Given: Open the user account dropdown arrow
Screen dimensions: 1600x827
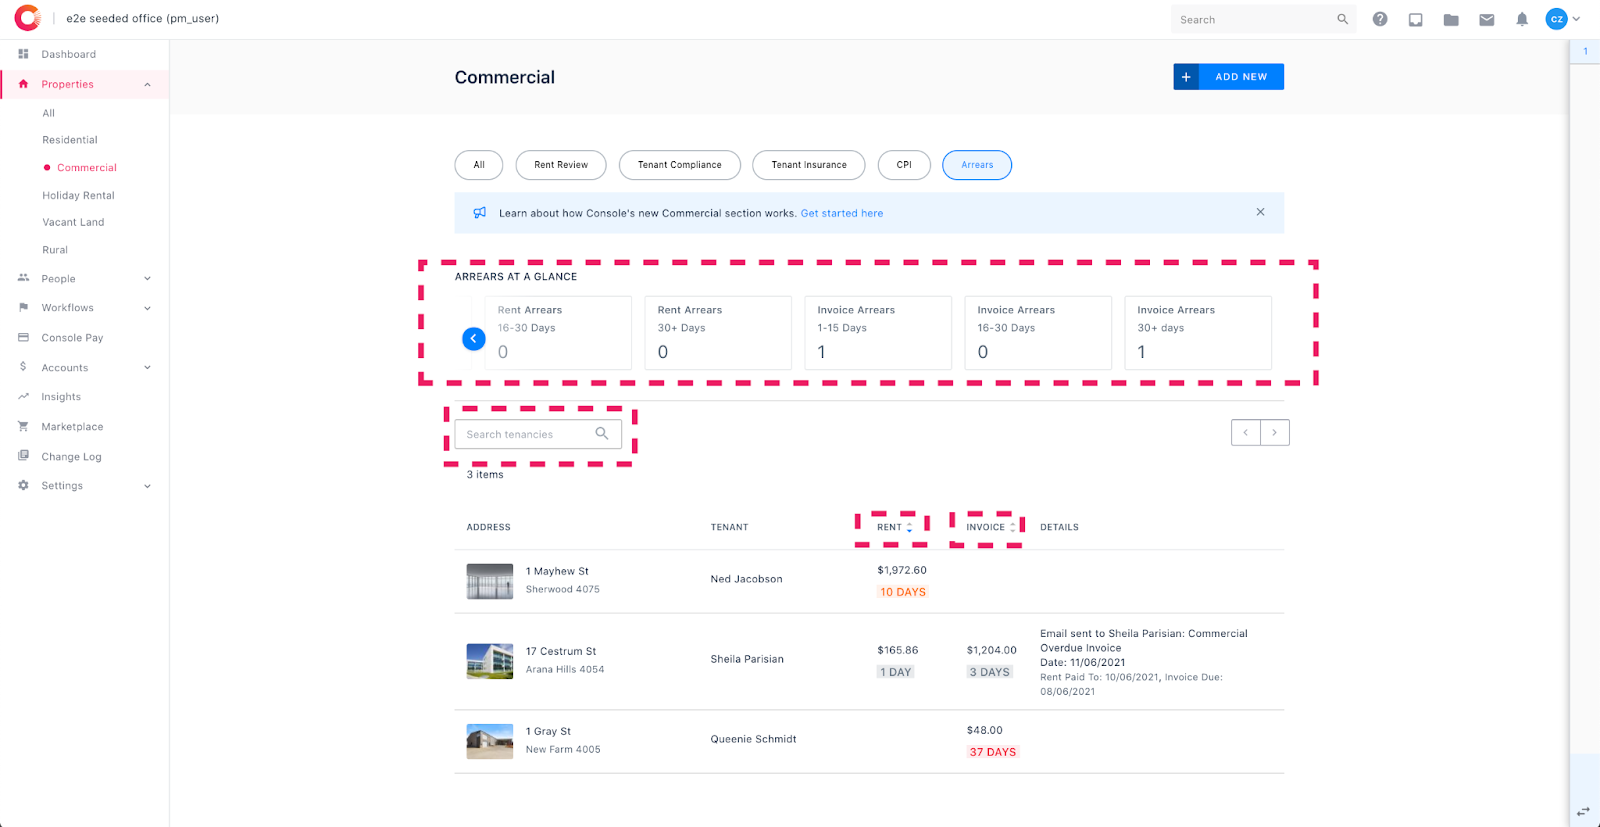Looking at the screenshot, I should point(1577,19).
